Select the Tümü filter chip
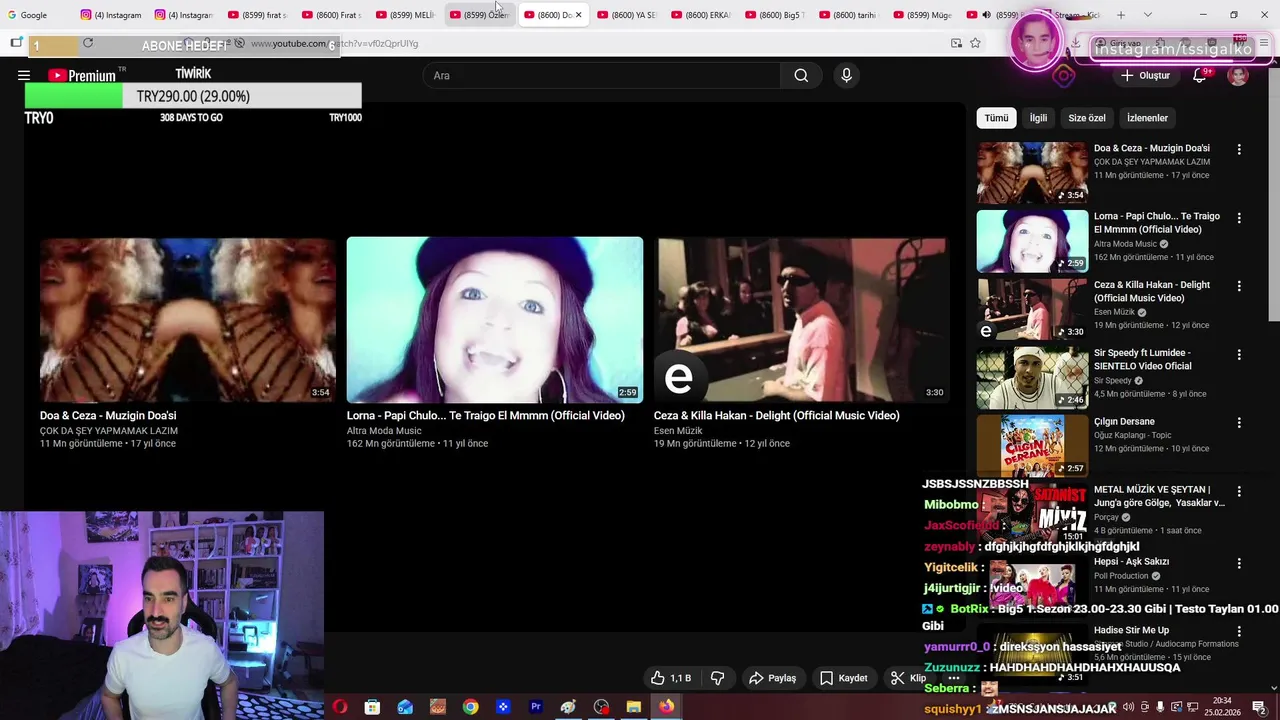The image size is (1280, 720). [x=996, y=118]
